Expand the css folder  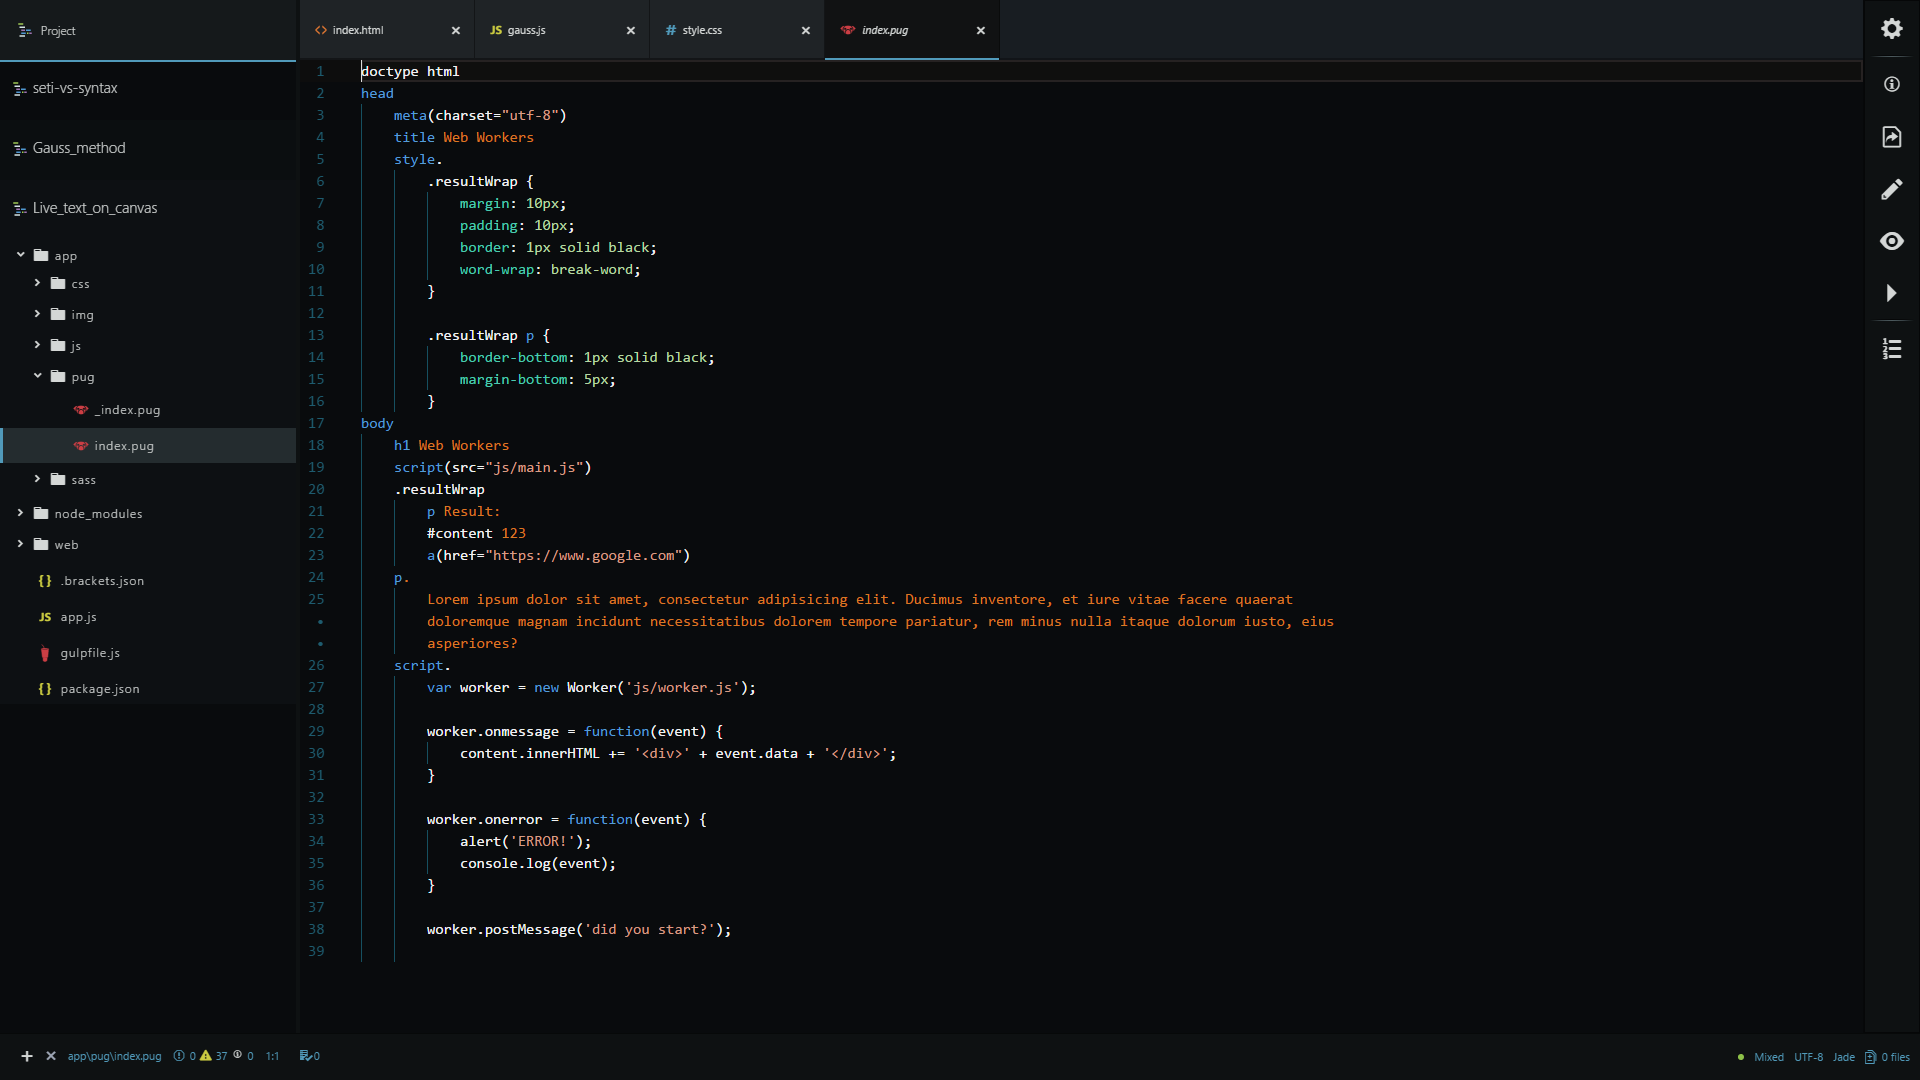click(x=38, y=283)
